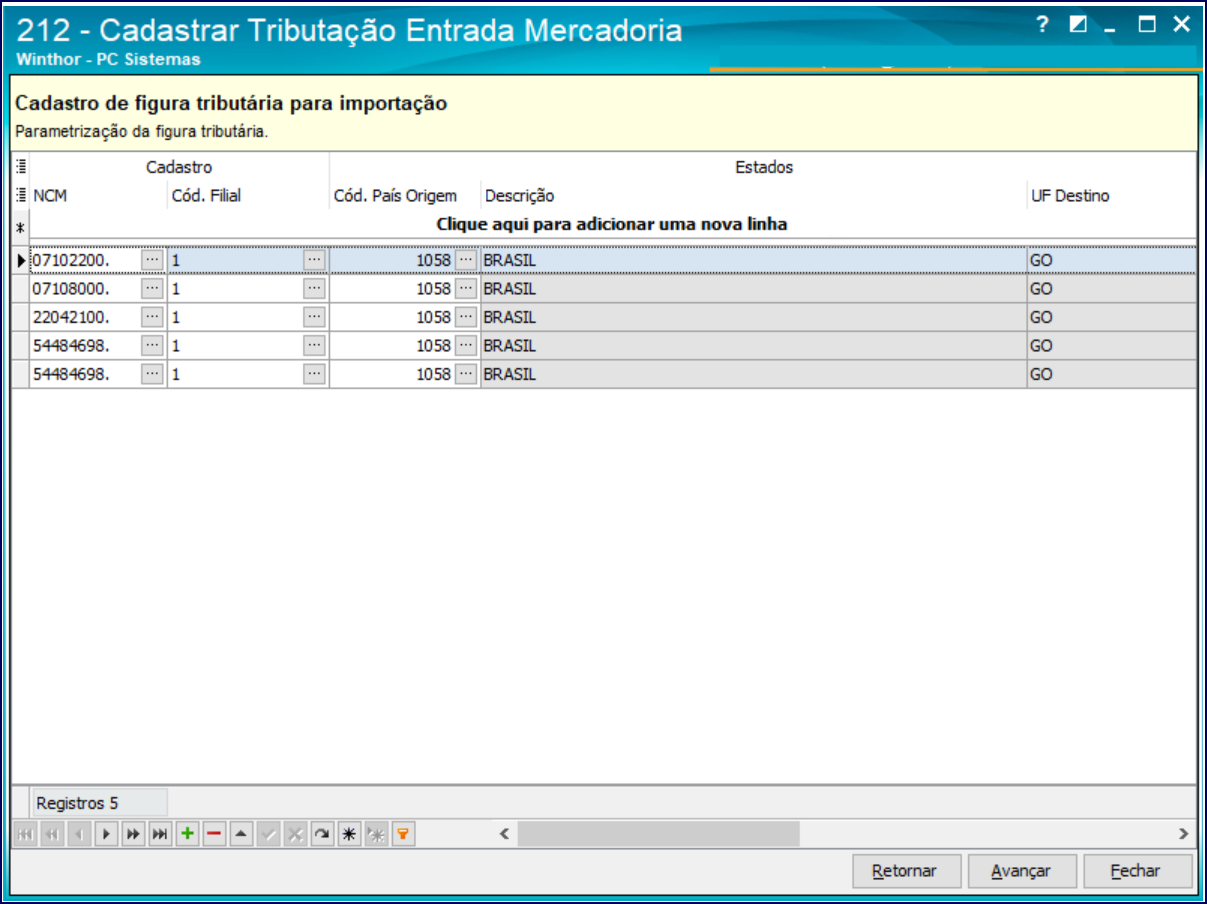Screen dimensions: 1207x904
Task: Go to the previous record
Action: [80, 834]
